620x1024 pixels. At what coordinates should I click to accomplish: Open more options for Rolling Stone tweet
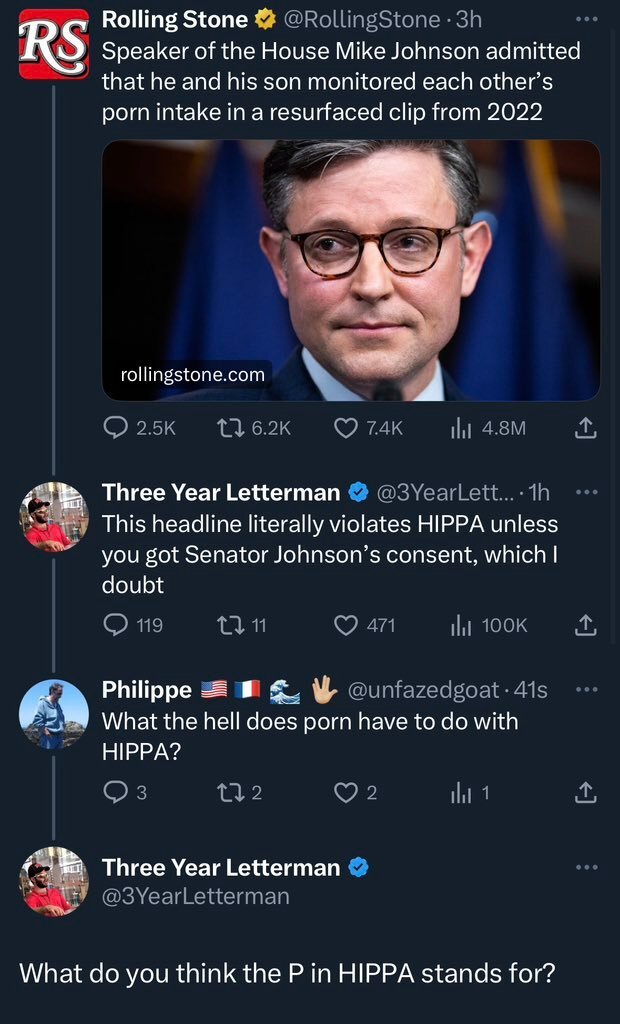coord(587,19)
